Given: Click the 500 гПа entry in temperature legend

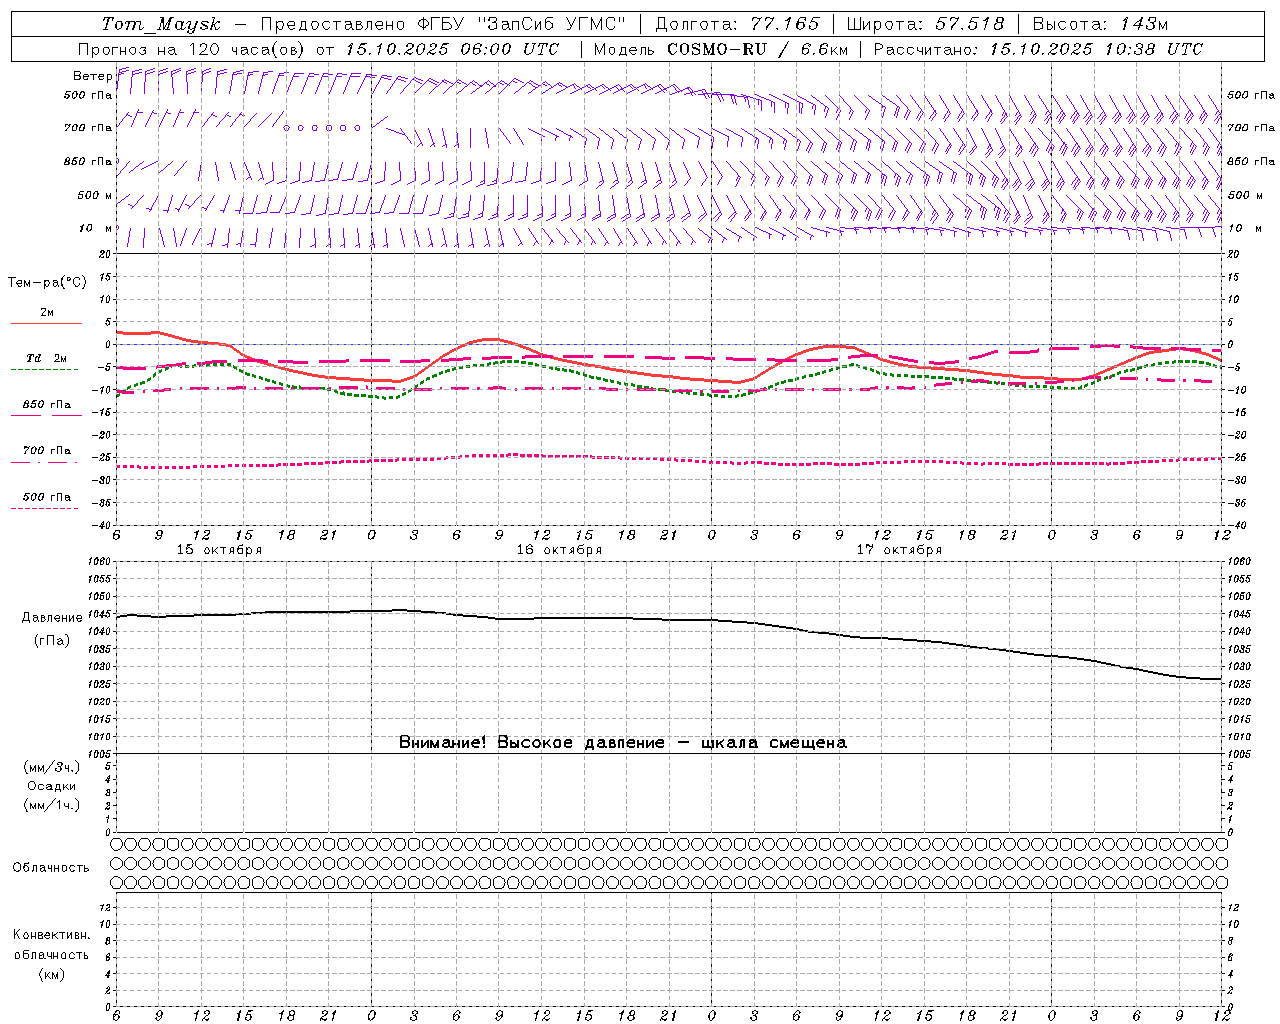Looking at the screenshot, I should 47,497.
